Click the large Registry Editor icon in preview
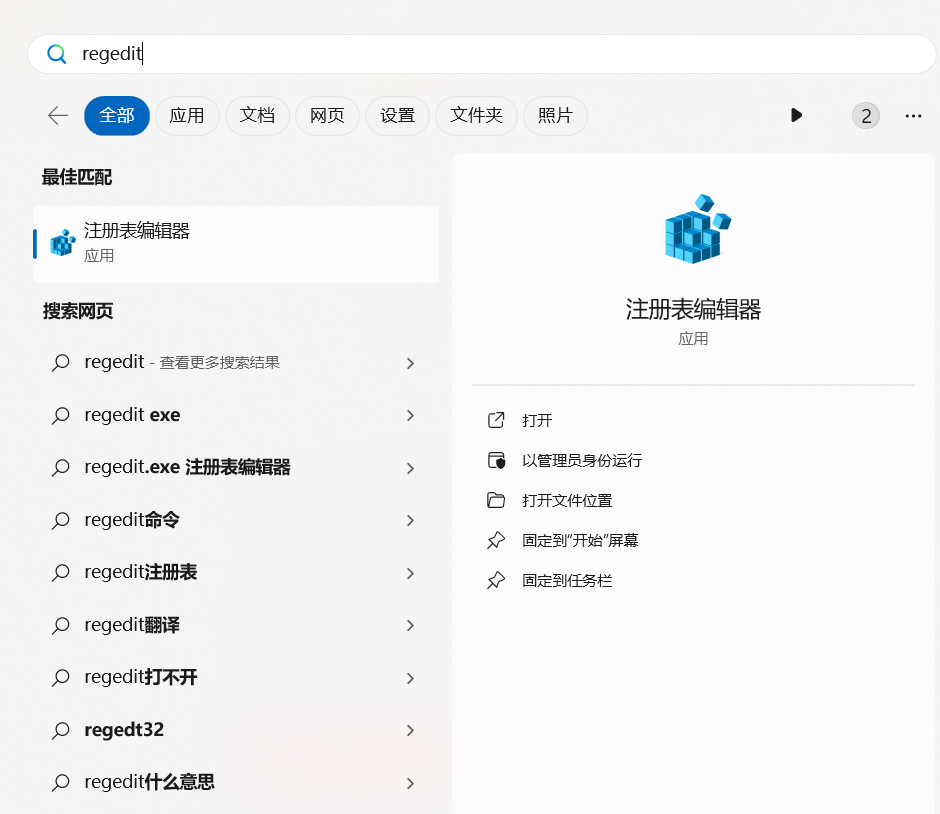 (x=695, y=229)
